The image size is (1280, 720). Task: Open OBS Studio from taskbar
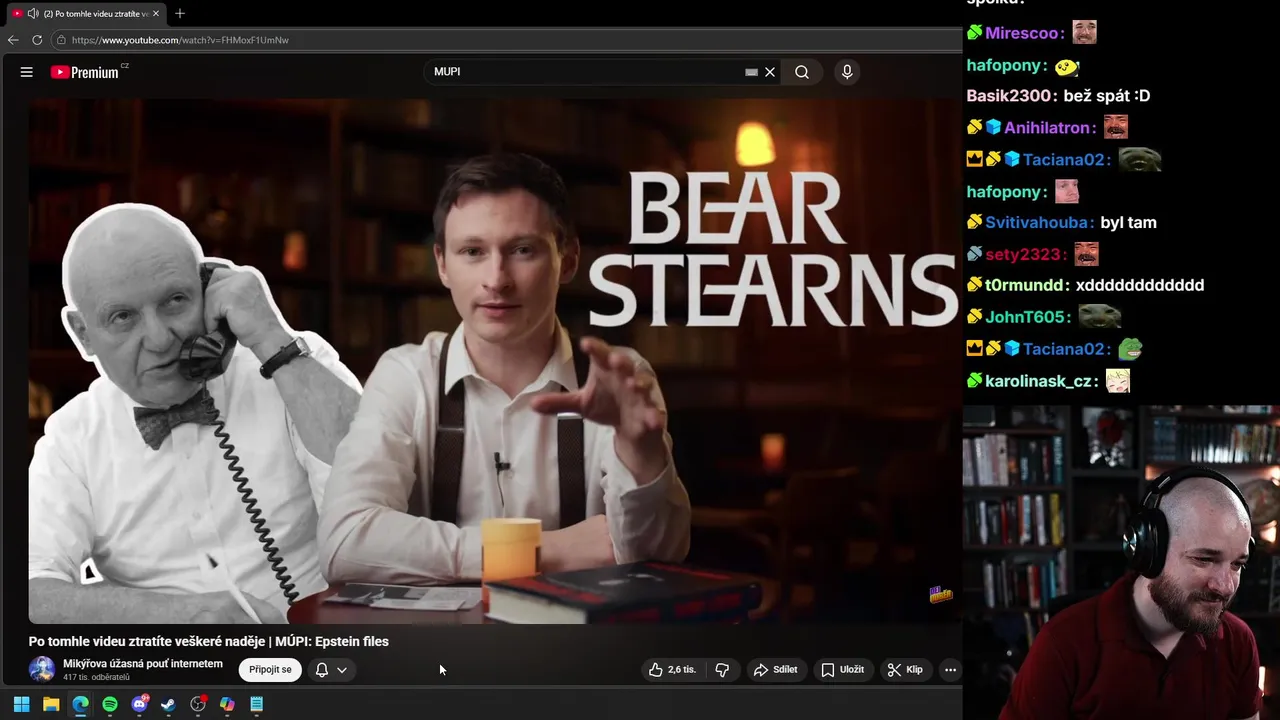click(x=198, y=705)
